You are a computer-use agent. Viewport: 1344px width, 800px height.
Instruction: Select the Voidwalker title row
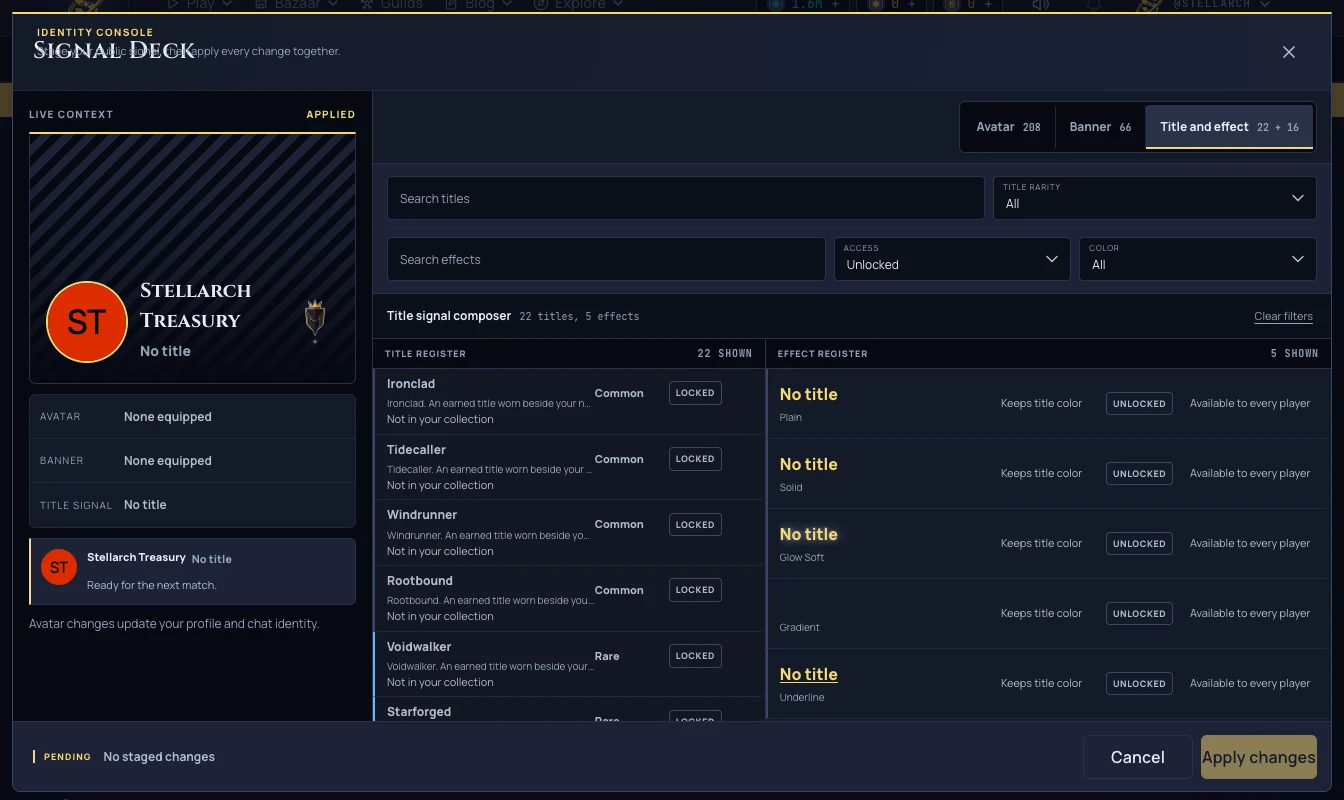tap(569, 664)
